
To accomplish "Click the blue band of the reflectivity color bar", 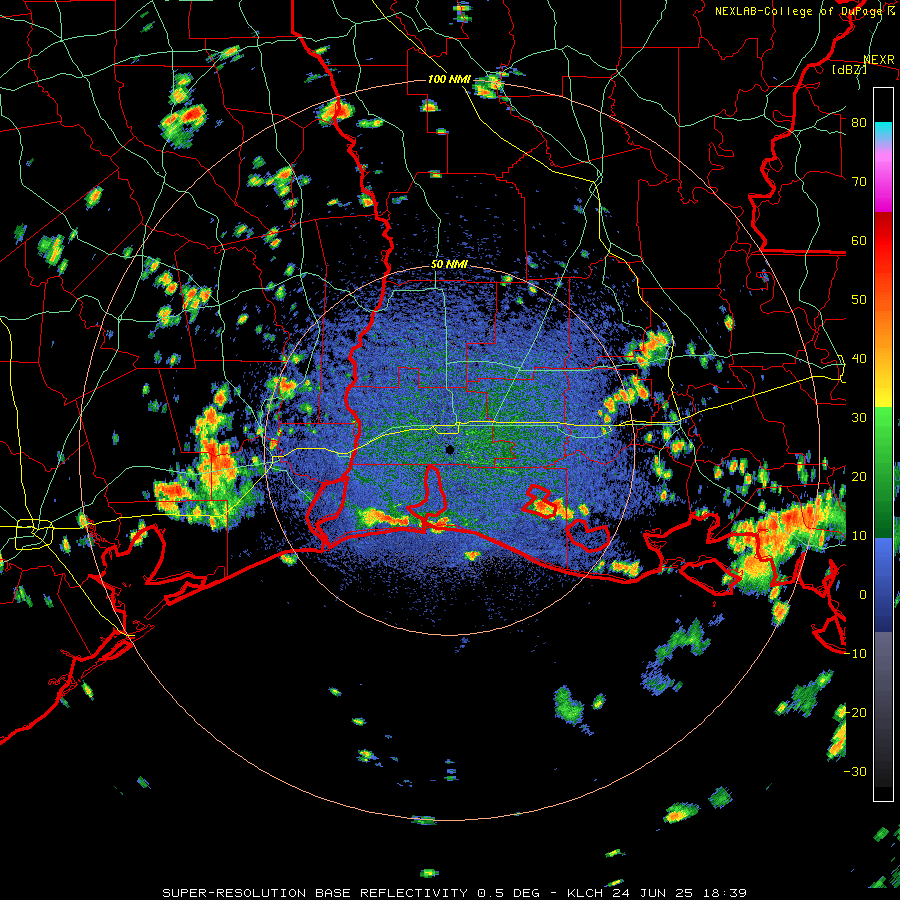I will point(883,585).
